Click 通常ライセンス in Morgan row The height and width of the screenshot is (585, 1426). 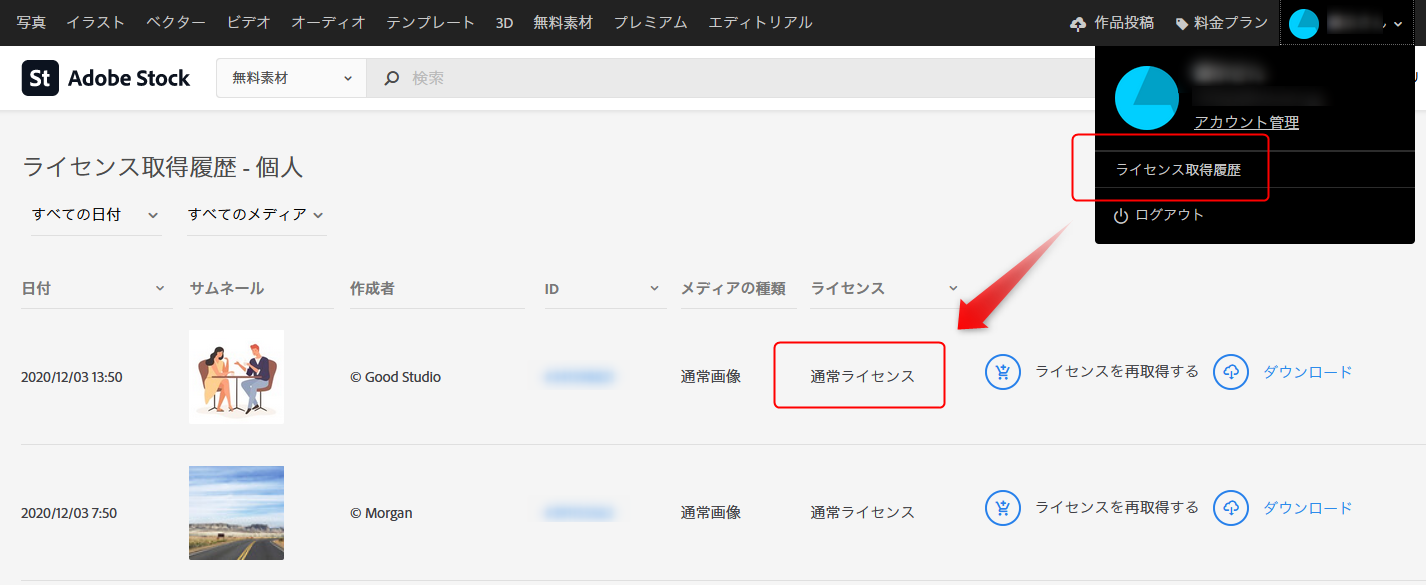(x=862, y=512)
